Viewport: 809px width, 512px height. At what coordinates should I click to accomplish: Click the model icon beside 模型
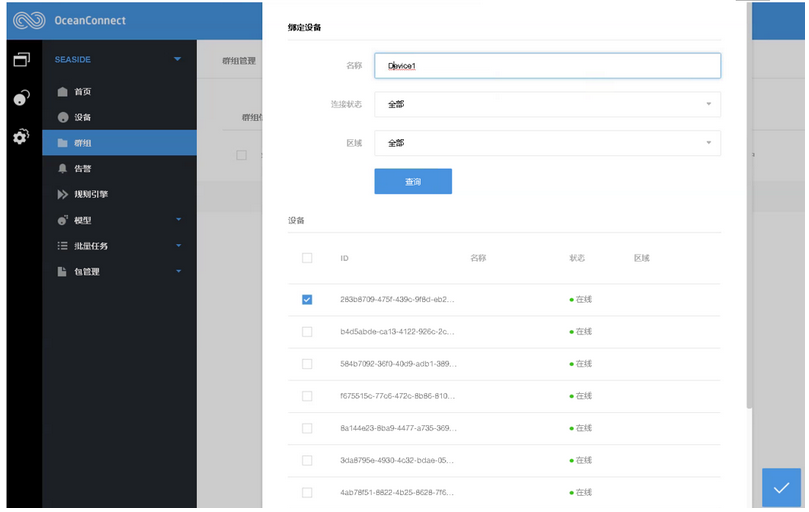point(62,220)
